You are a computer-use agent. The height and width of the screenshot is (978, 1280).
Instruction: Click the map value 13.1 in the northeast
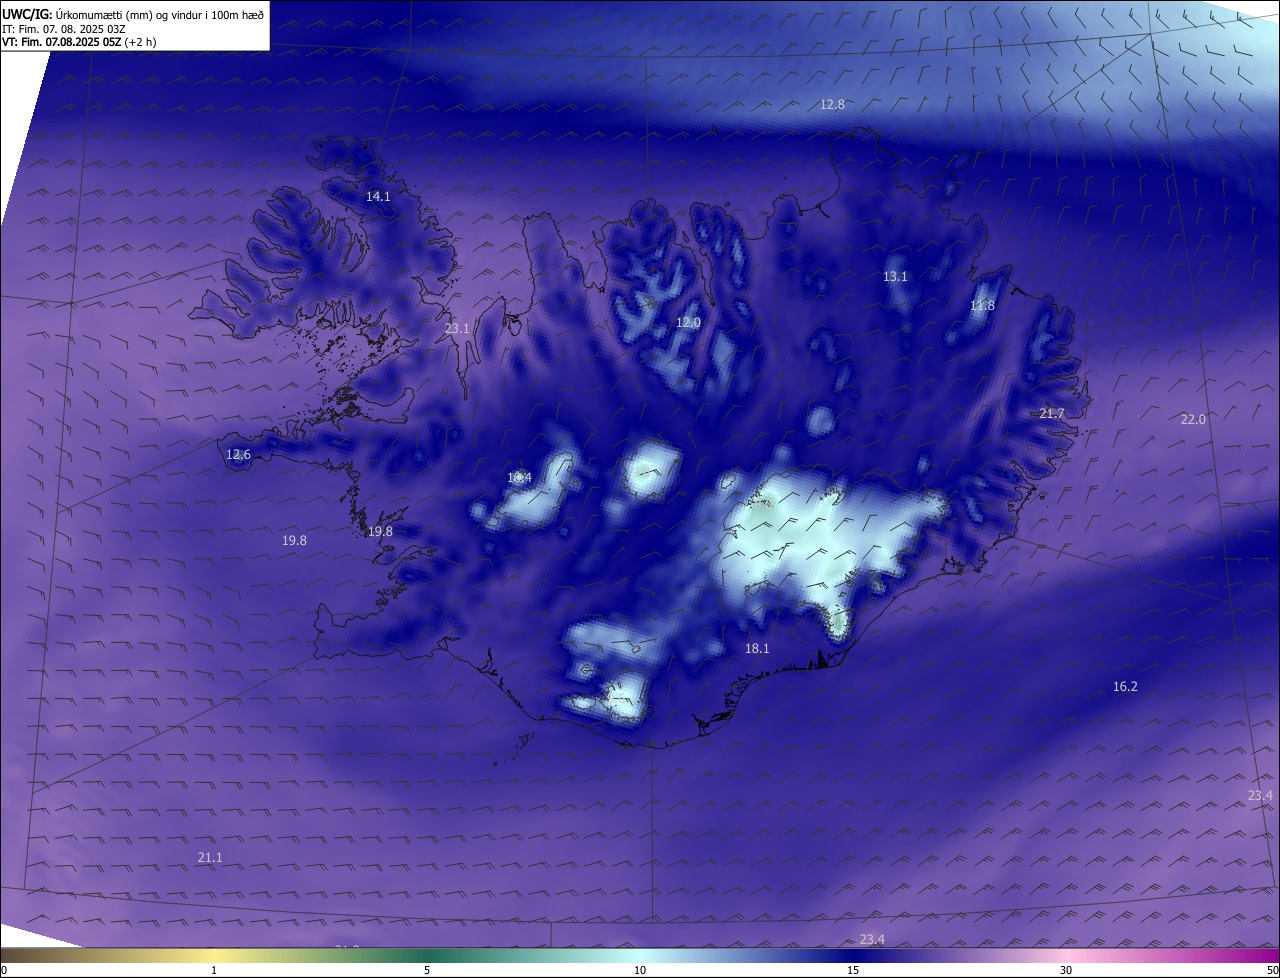point(895,277)
